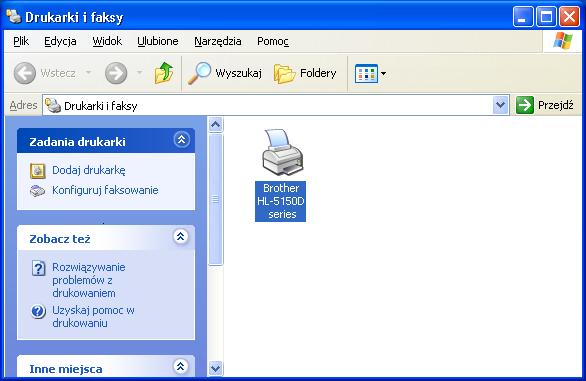This screenshot has height=381, width=586.
Task: Open the Plik menu
Action: [21, 41]
